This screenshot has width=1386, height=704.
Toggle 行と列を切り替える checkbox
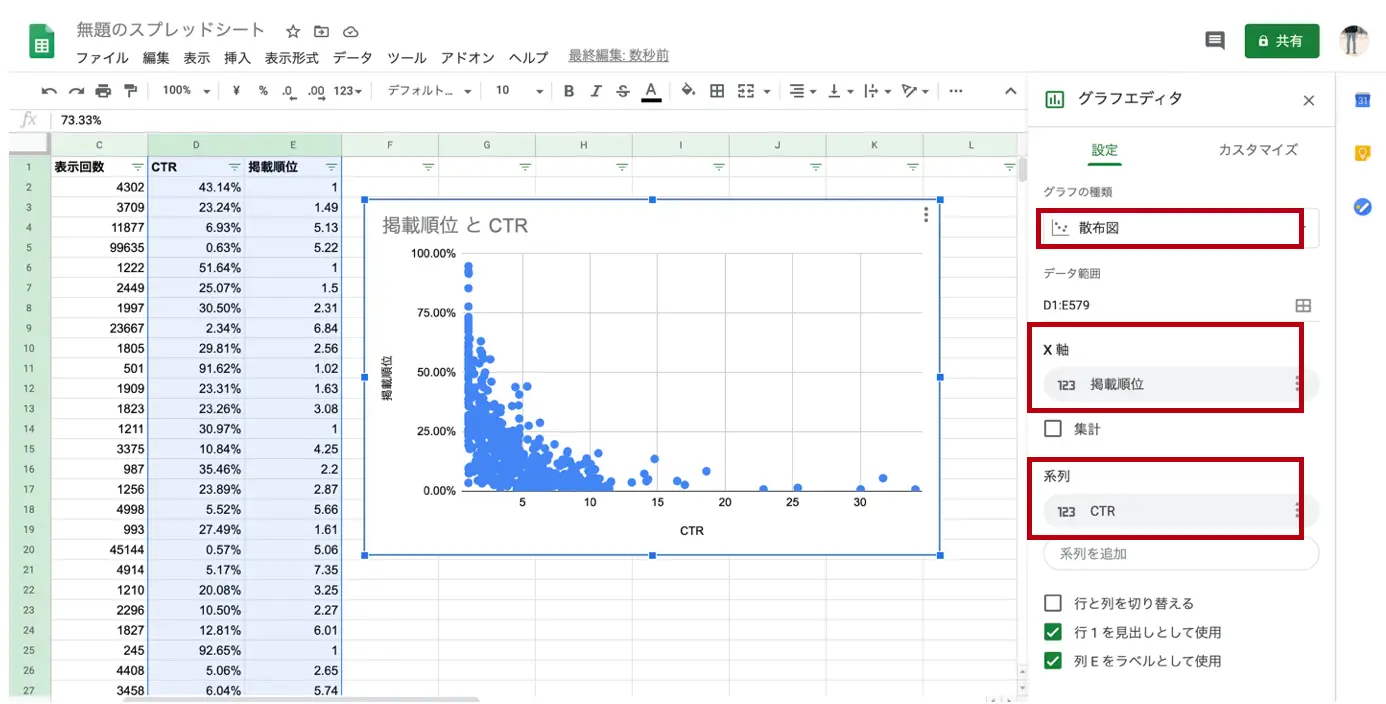[1052, 603]
